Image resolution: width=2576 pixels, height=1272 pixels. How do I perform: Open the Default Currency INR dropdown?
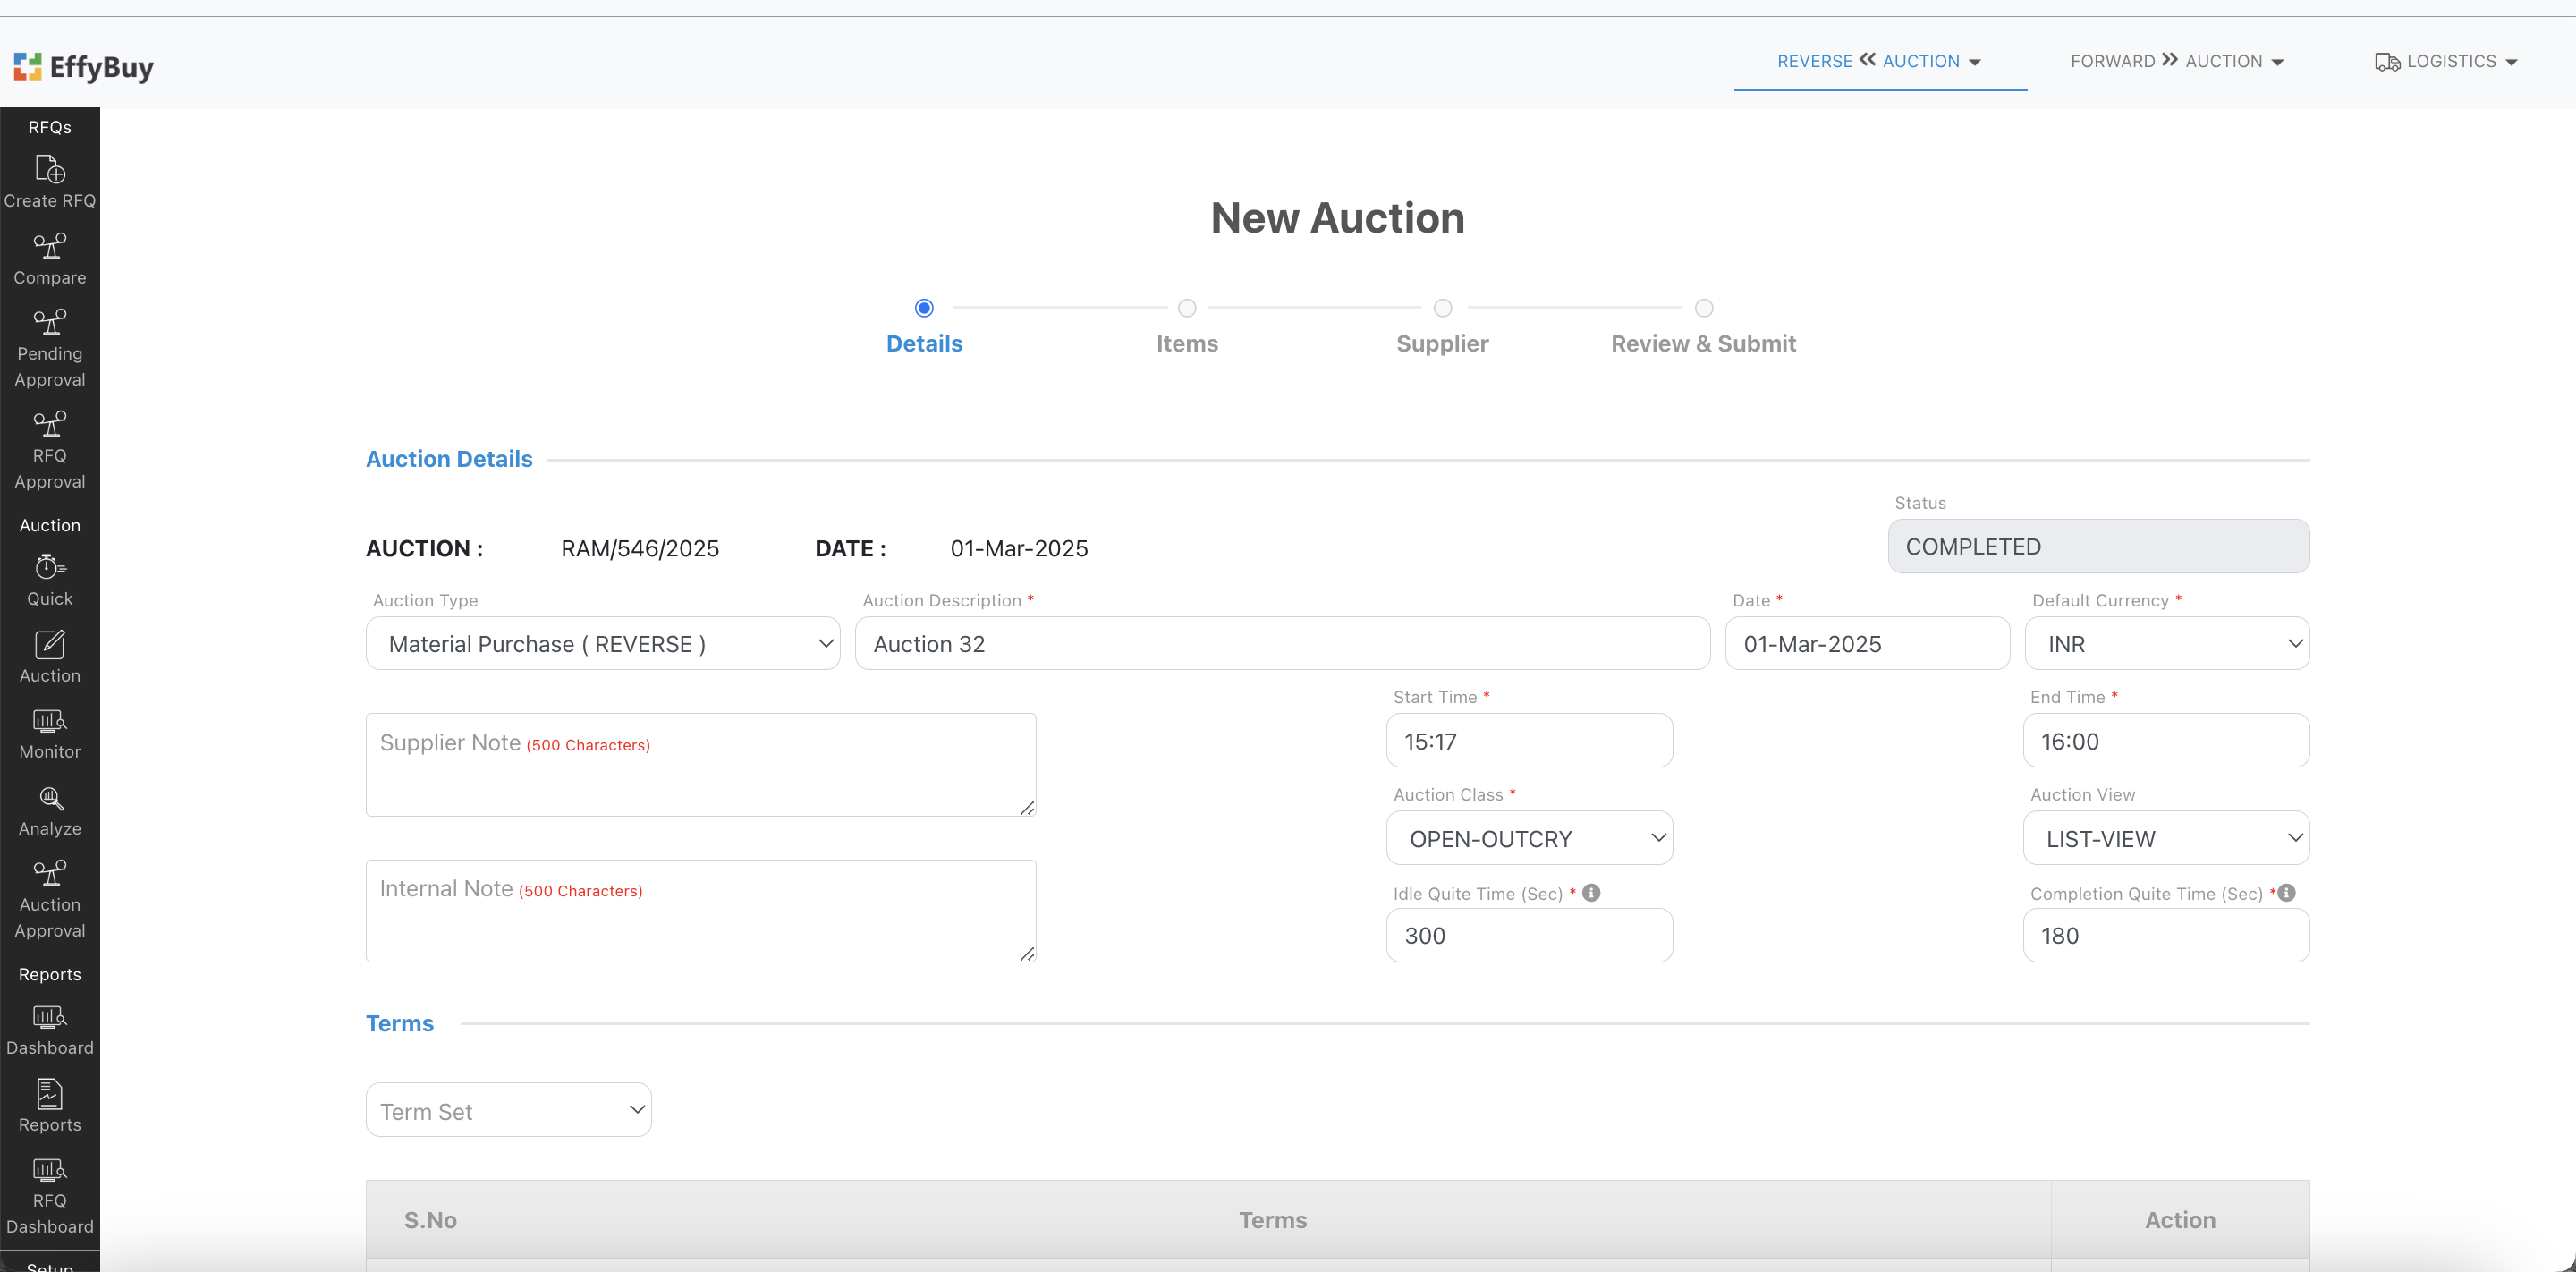pos(2166,644)
